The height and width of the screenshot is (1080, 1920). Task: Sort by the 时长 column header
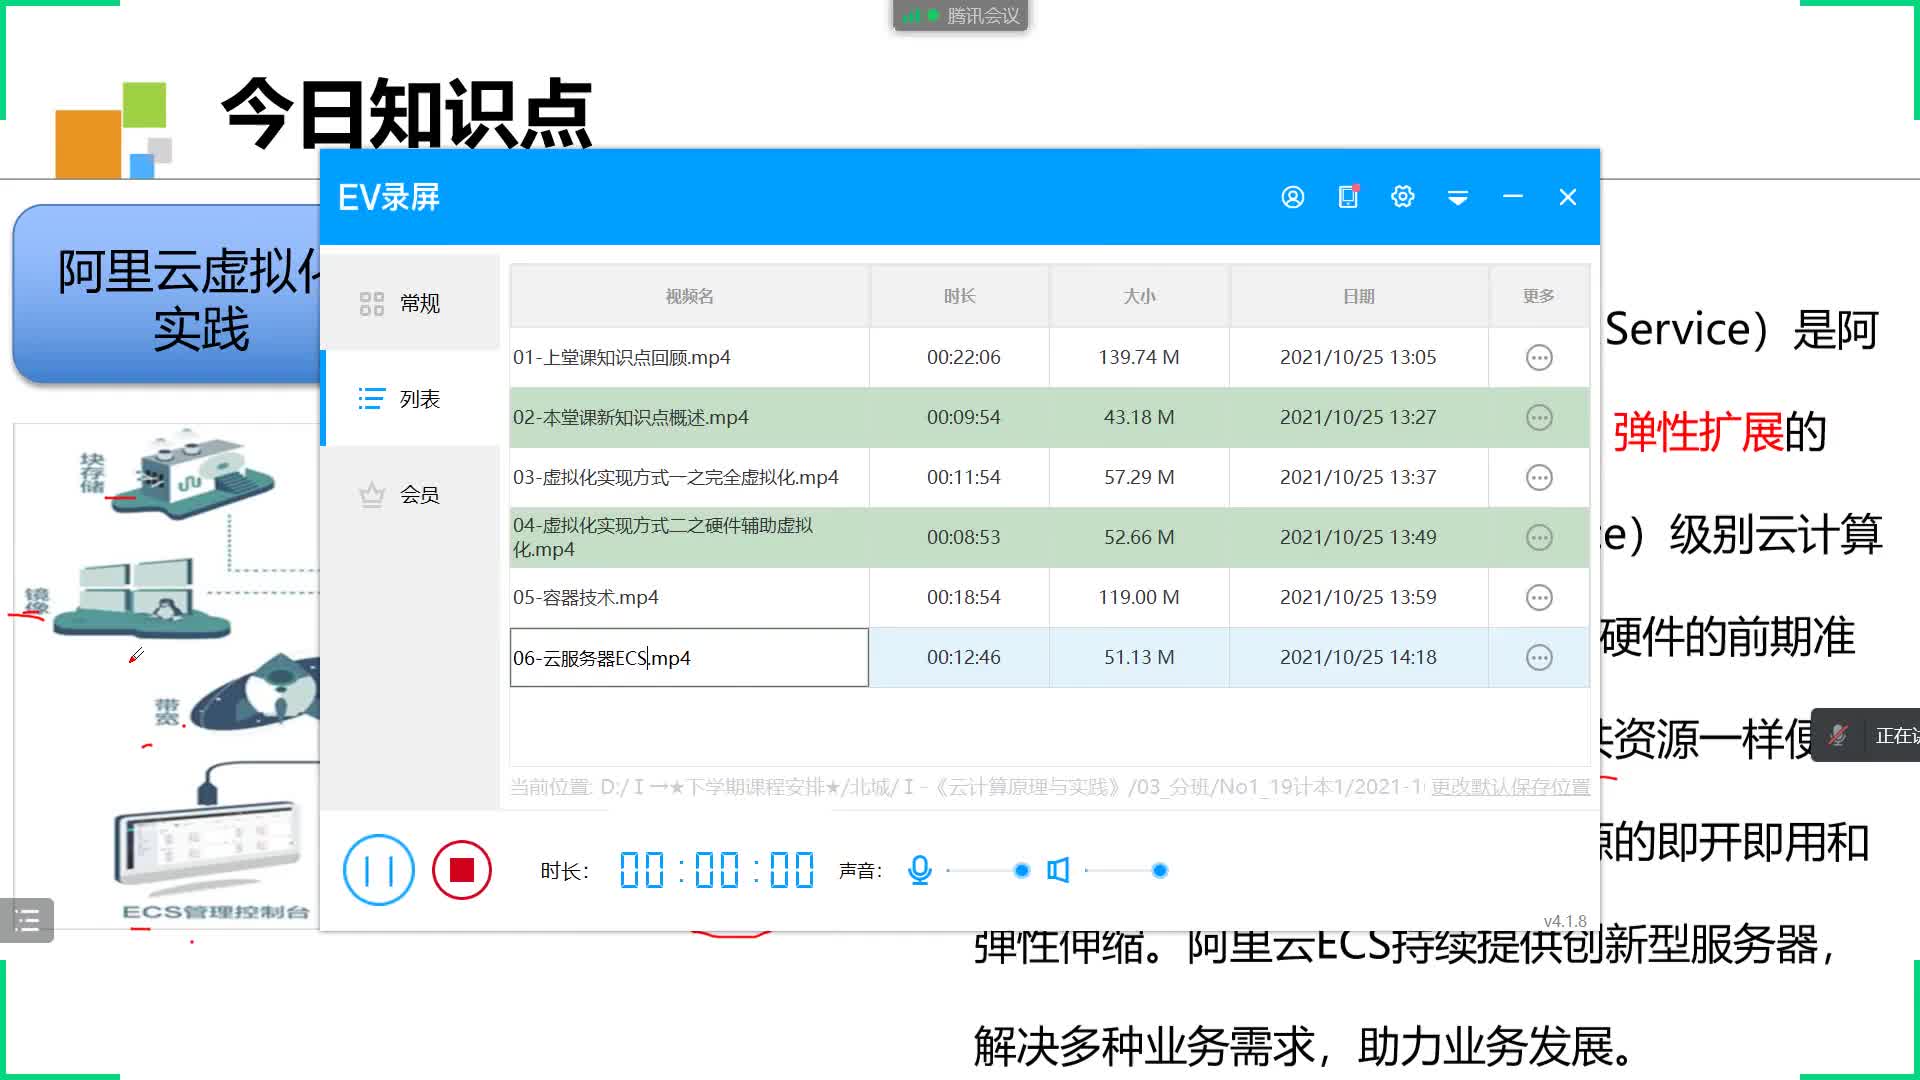click(959, 296)
